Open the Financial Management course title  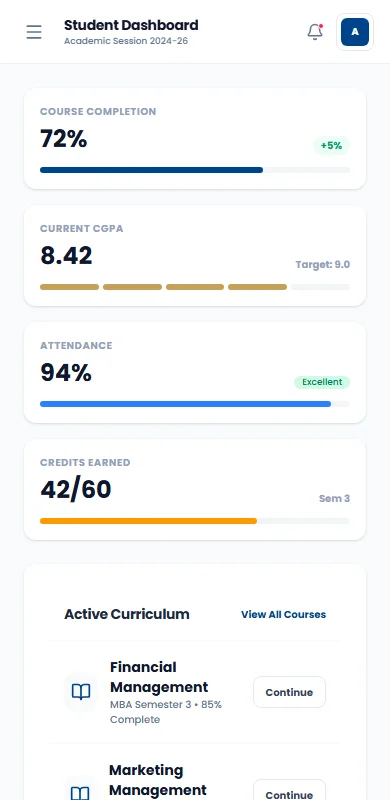point(159,677)
